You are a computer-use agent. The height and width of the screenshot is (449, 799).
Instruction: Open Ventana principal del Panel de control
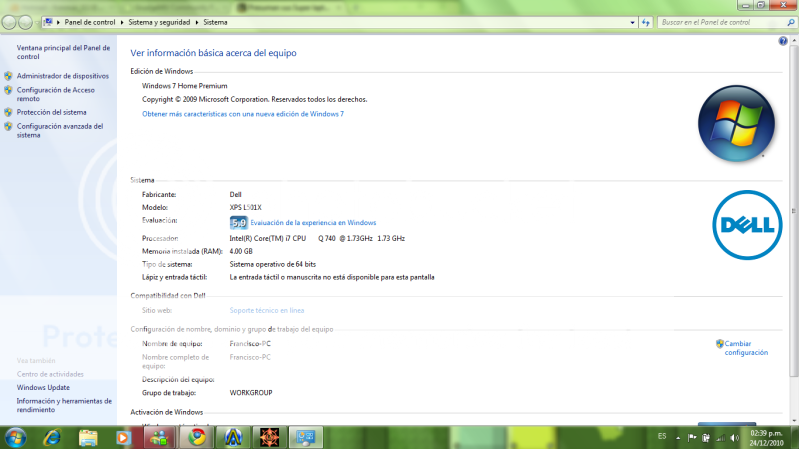(x=63, y=52)
